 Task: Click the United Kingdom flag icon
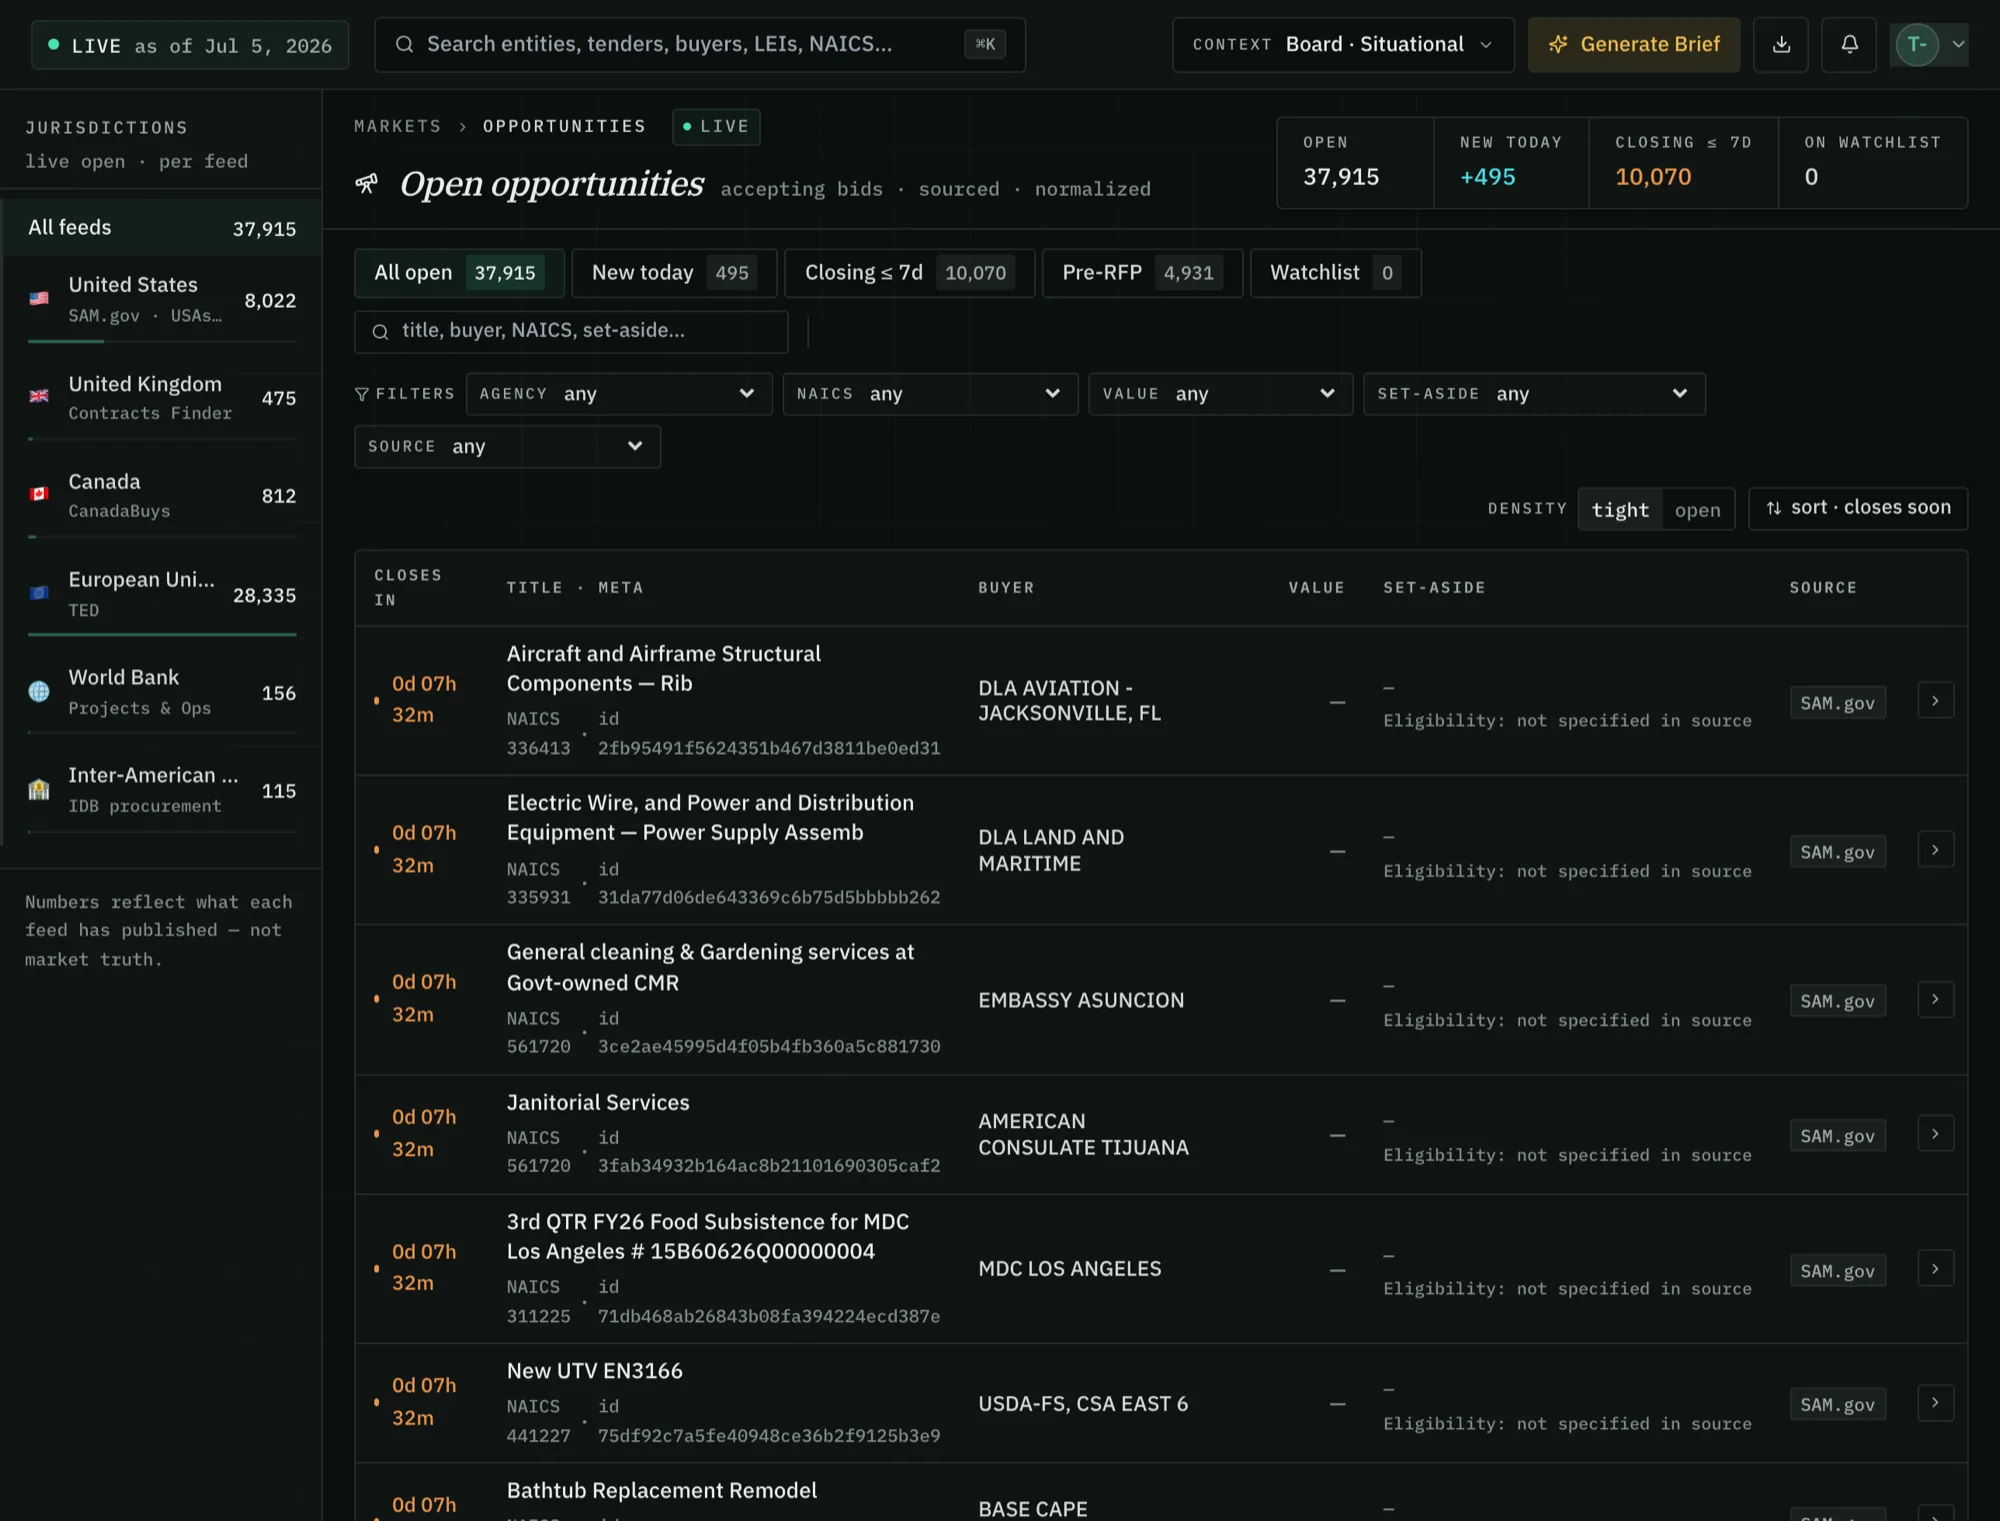pyautogui.click(x=39, y=397)
